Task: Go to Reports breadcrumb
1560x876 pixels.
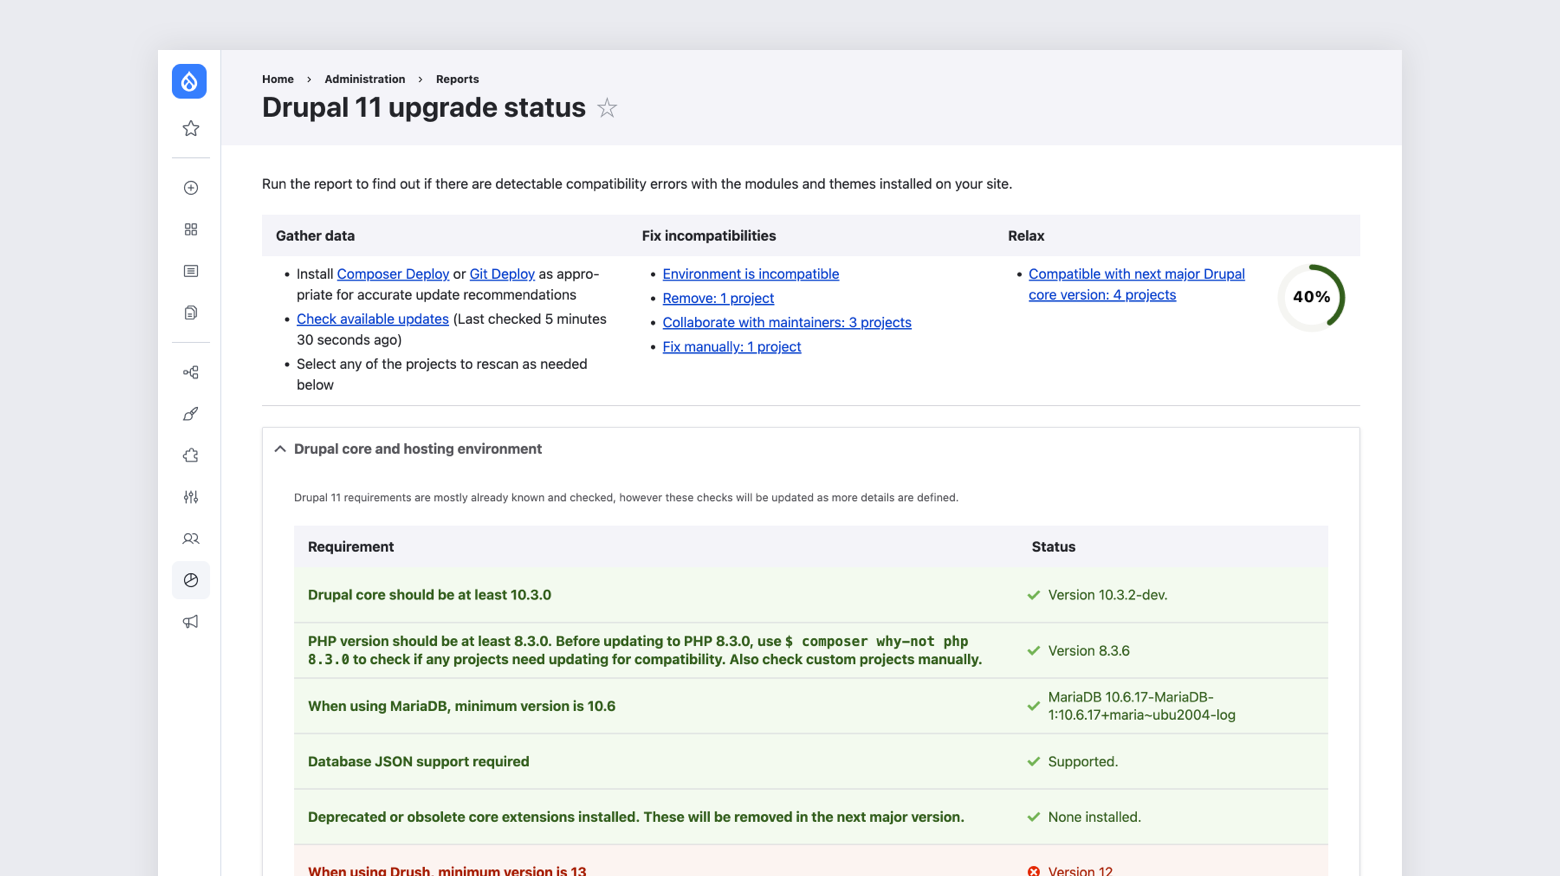Action: click(457, 79)
